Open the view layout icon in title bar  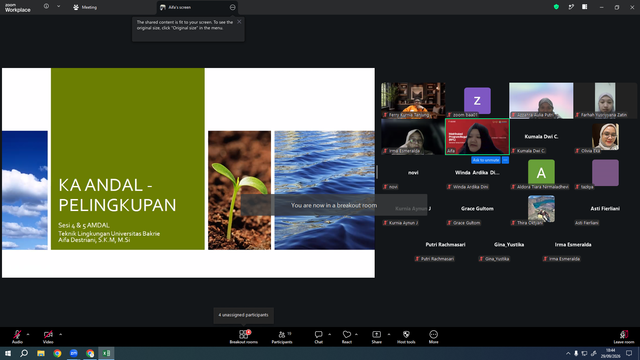click(x=584, y=7)
